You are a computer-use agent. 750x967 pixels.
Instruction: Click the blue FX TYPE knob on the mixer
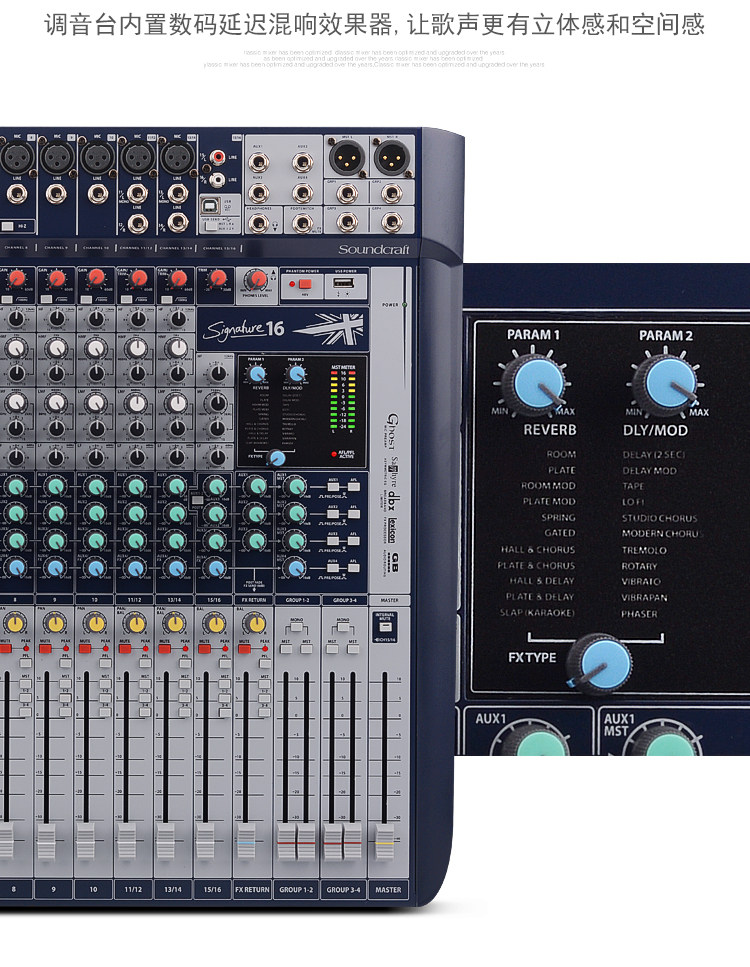pos(278,458)
